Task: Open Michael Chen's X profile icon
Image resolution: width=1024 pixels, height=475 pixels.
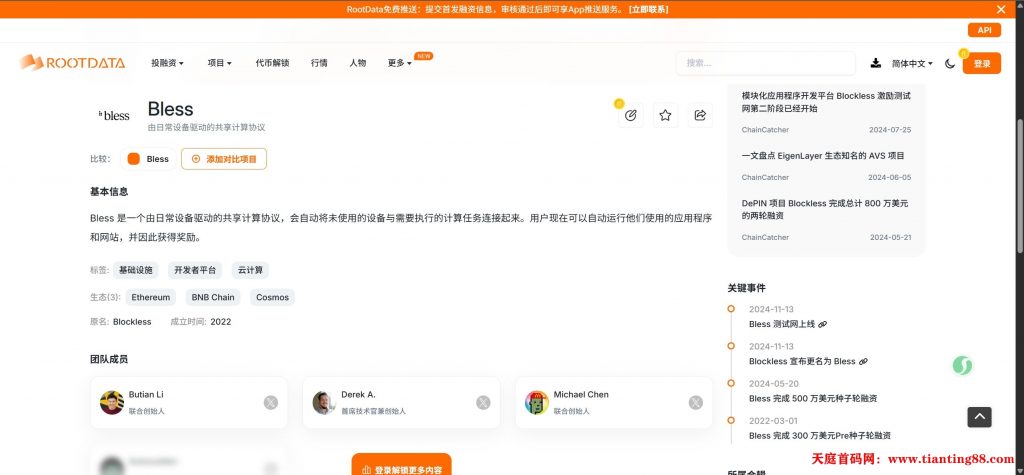Action: [x=696, y=402]
